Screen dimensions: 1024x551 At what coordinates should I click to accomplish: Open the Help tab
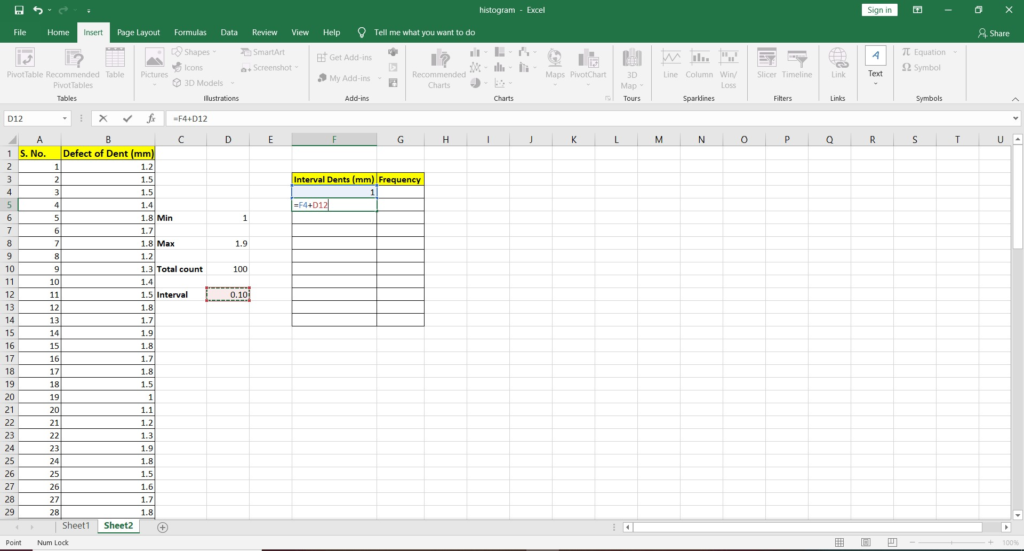tap(332, 32)
